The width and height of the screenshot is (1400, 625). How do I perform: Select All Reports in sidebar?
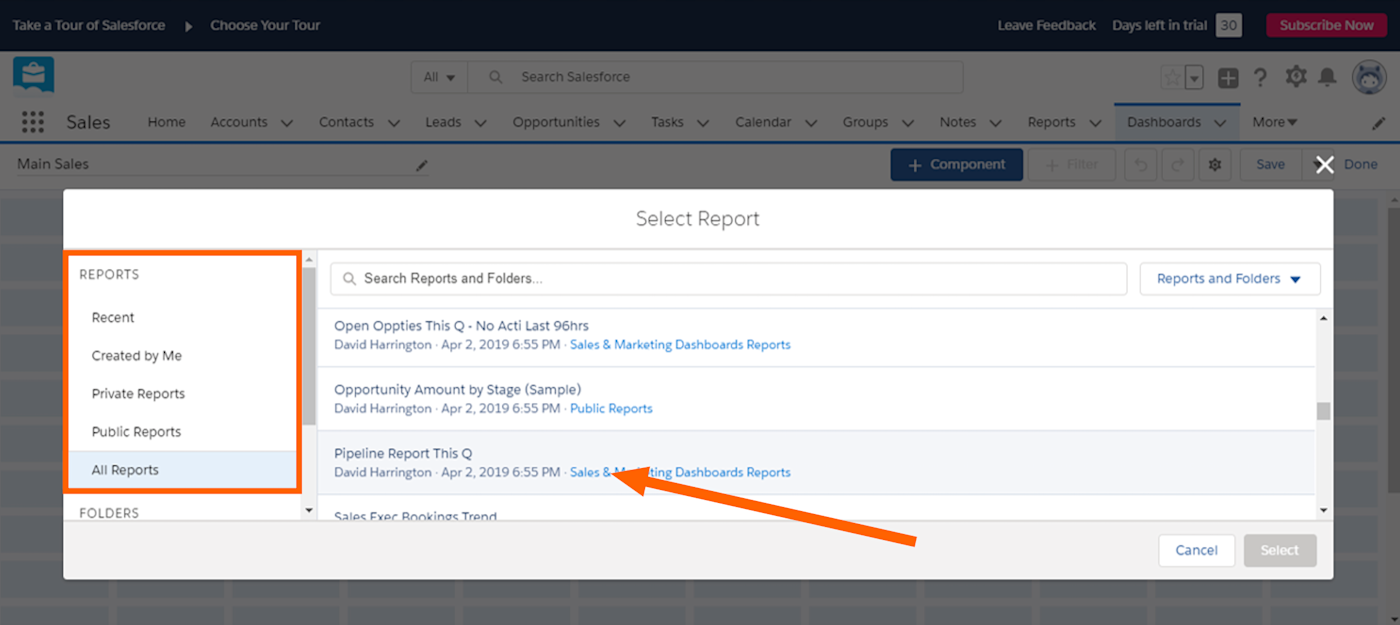coord(182,470)
